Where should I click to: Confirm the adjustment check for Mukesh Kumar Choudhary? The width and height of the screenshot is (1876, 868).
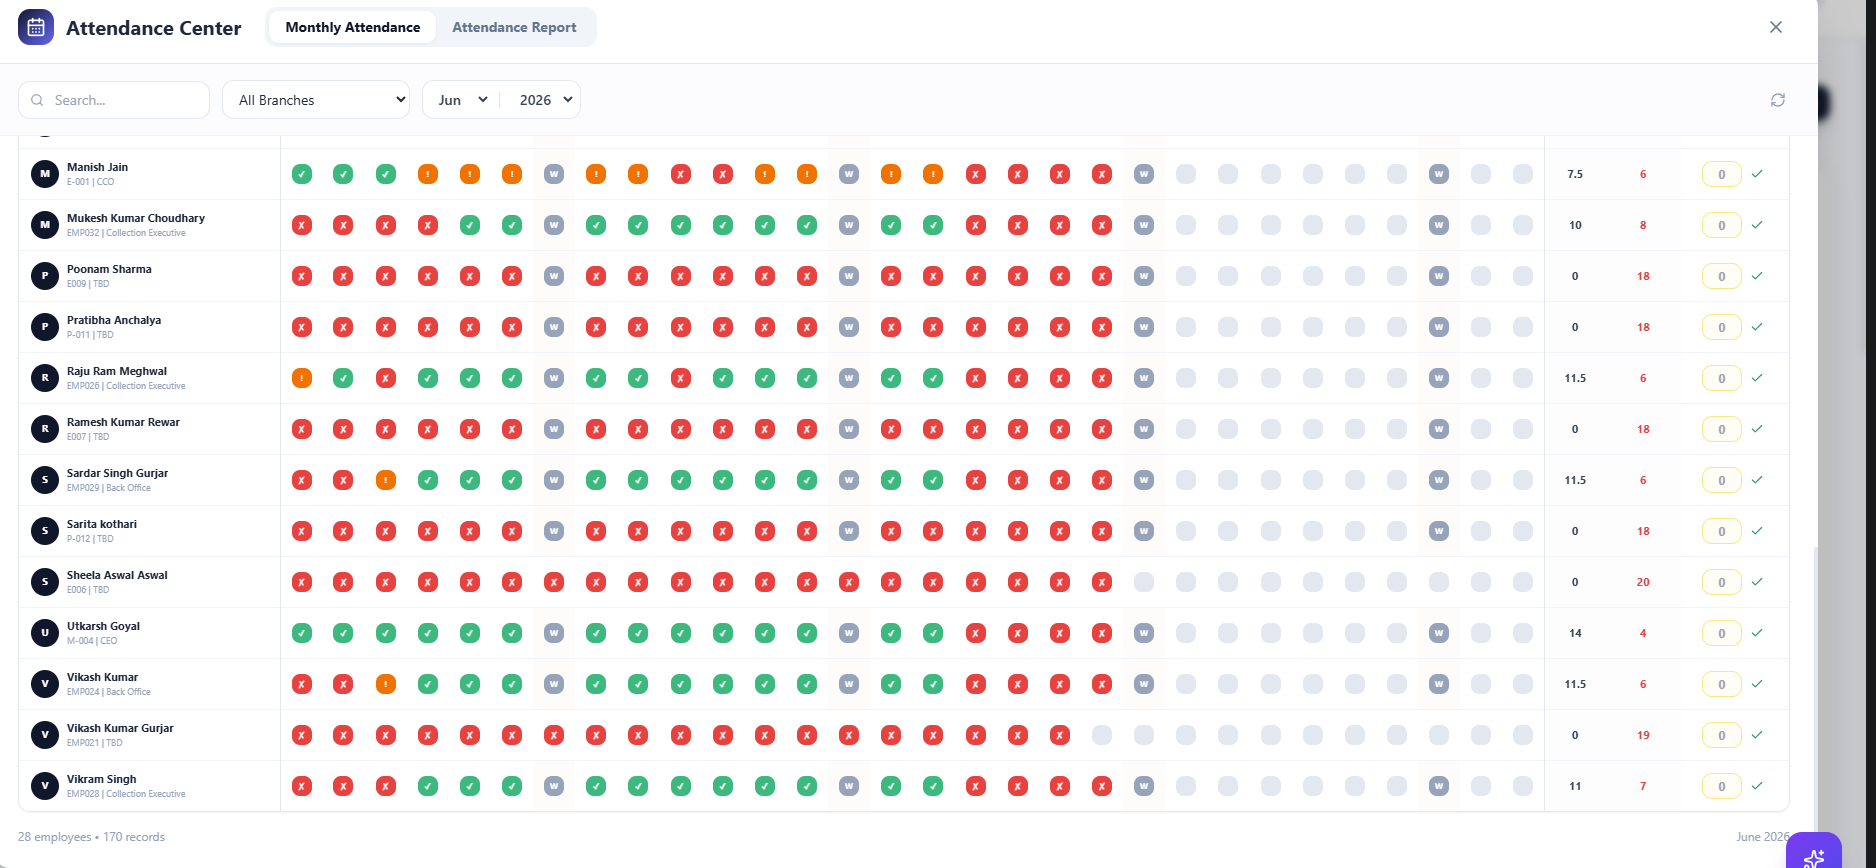coord(1757,225)
